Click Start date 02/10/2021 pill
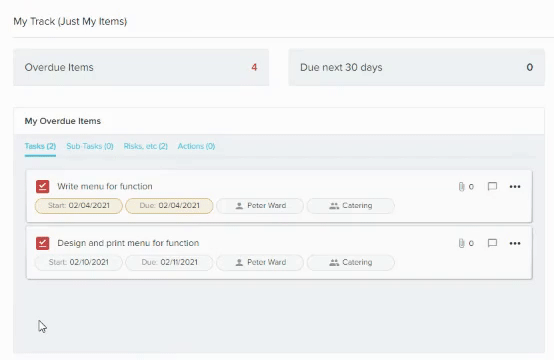554x360 pixels. click(x=79, y=262)
